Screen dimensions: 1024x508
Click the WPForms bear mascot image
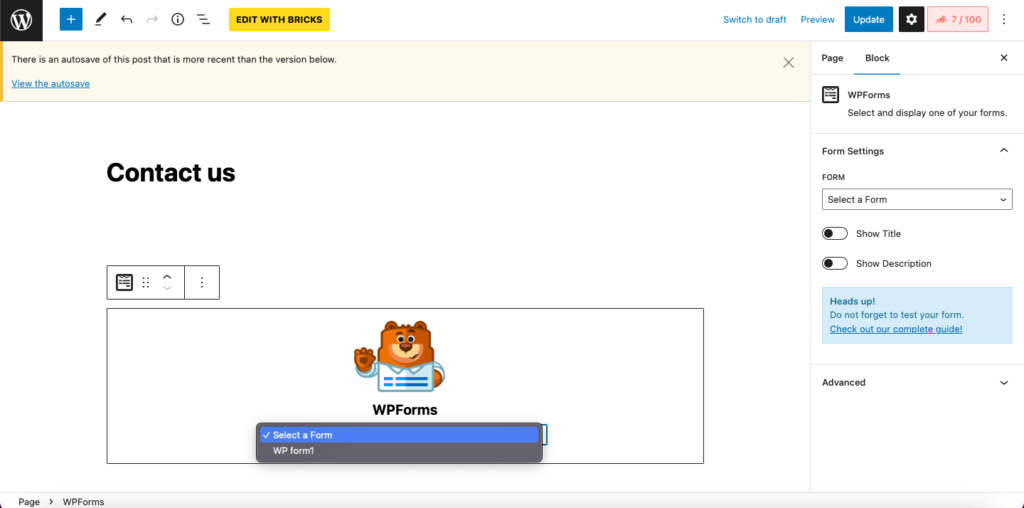(400, 357)
